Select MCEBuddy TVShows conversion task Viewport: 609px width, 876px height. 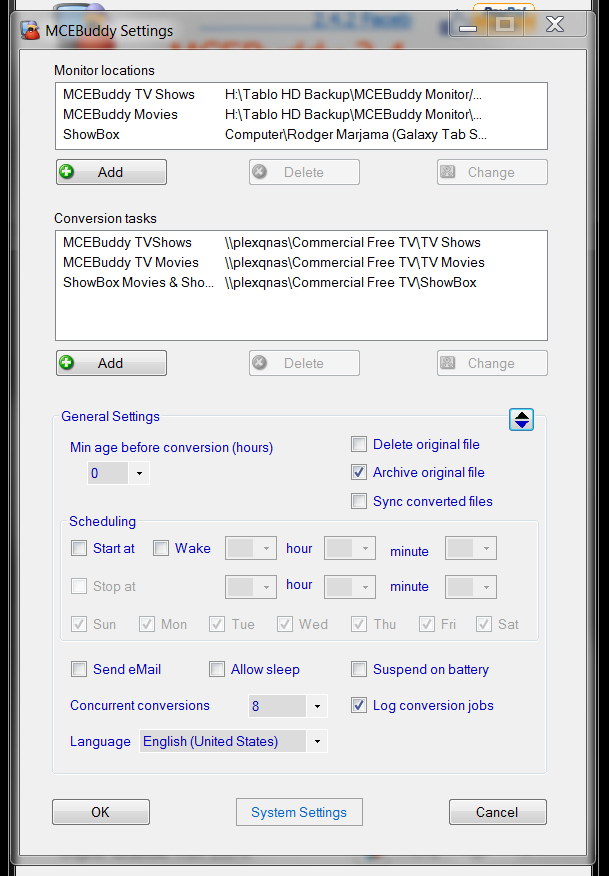click(301, 242)
